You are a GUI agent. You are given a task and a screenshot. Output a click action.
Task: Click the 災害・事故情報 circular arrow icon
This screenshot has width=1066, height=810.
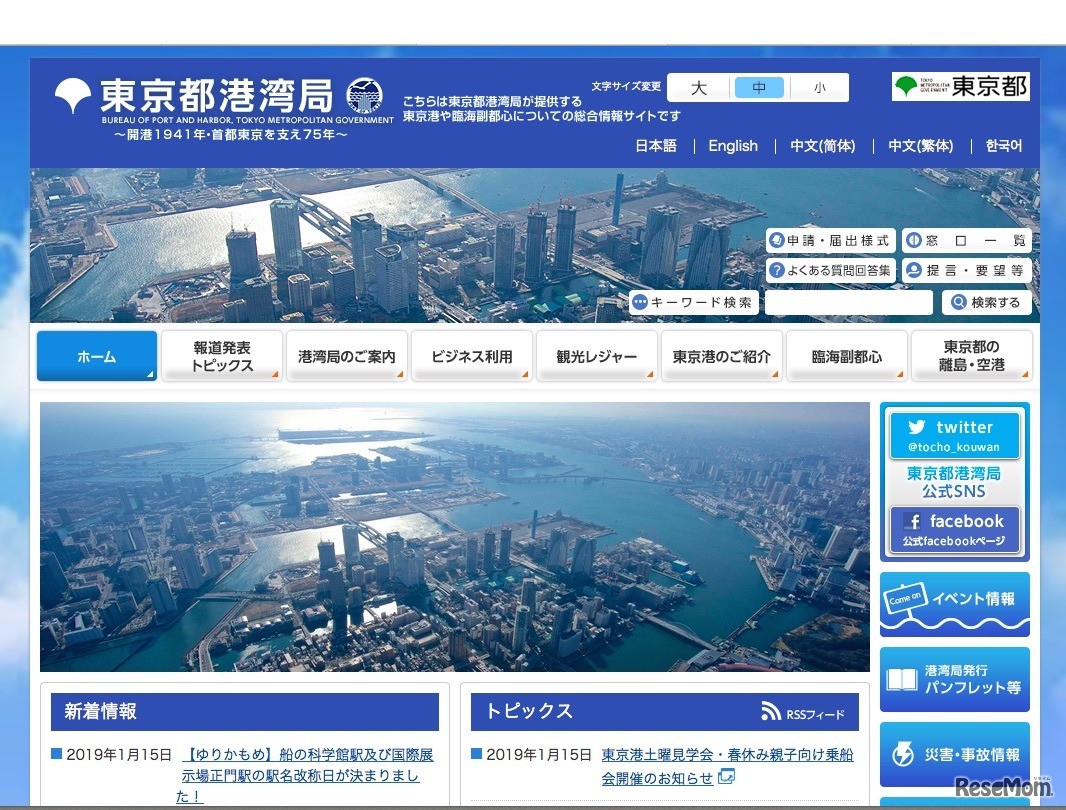click(901, 754)
